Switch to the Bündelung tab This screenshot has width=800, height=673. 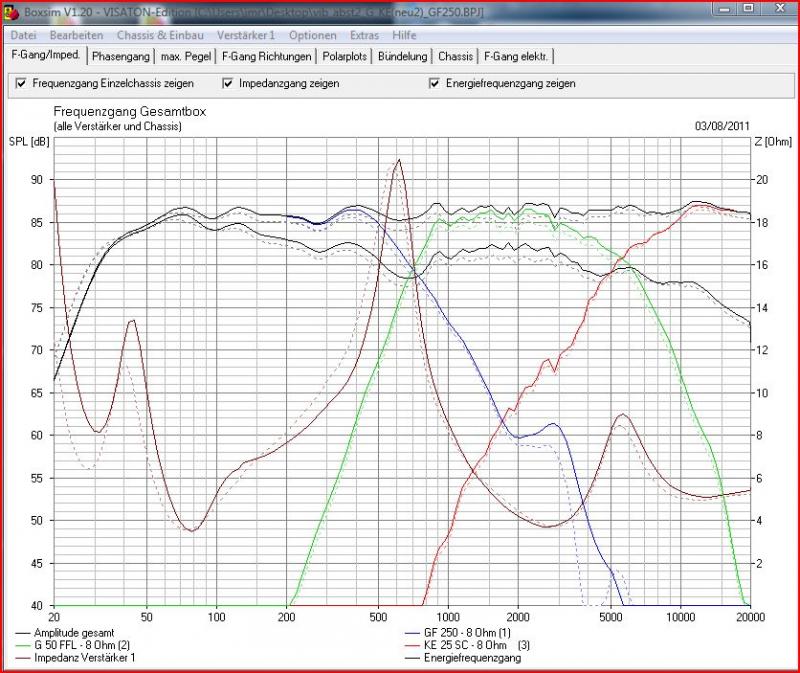402,57
